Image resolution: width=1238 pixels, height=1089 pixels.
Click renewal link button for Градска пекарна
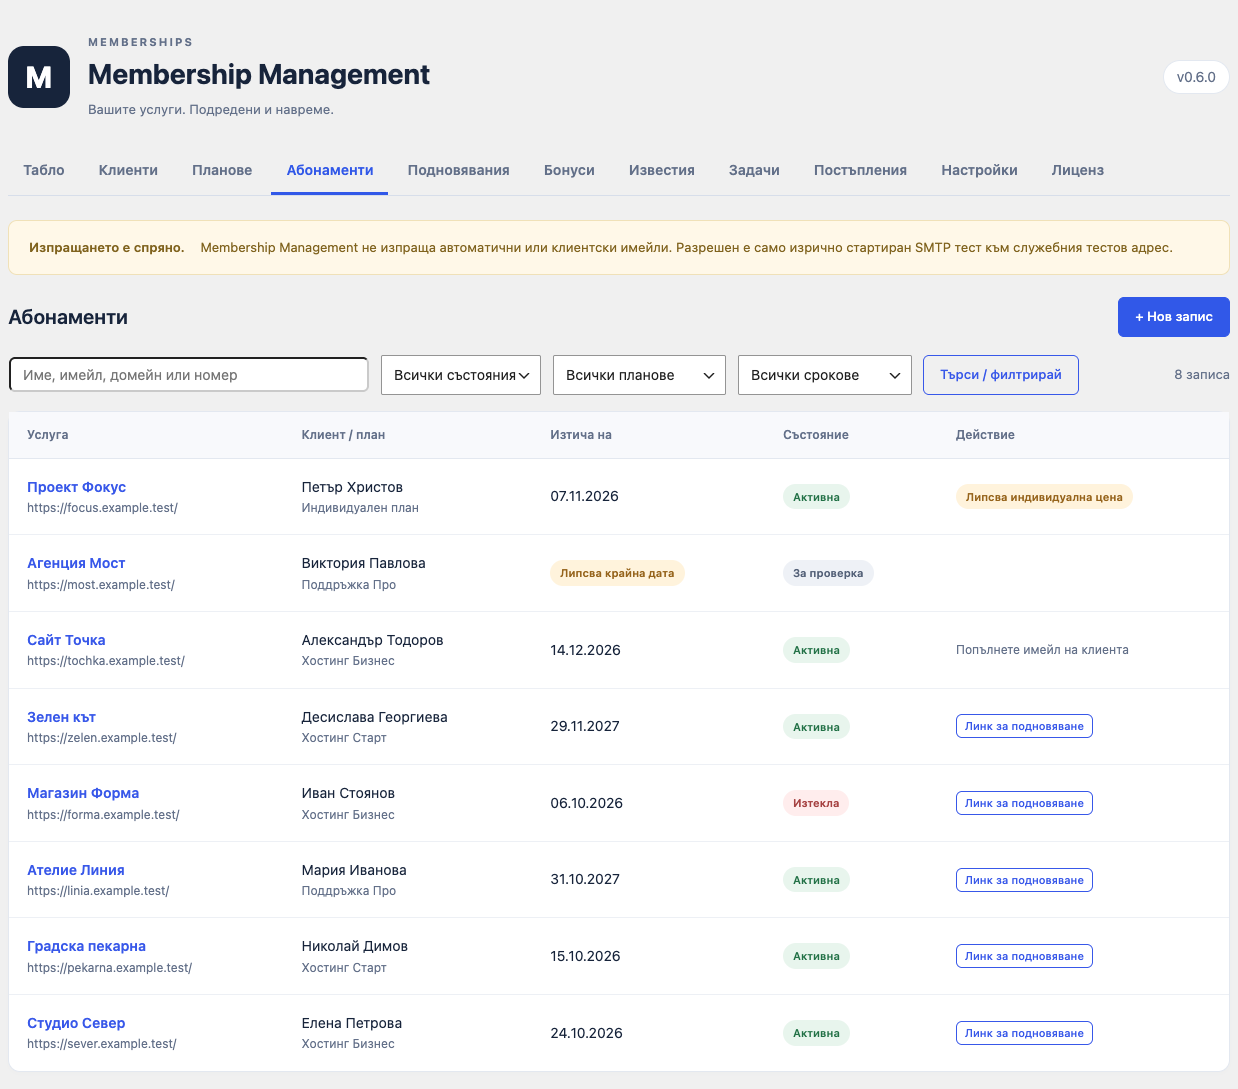pyautogui.click(x=1024, y=956)
